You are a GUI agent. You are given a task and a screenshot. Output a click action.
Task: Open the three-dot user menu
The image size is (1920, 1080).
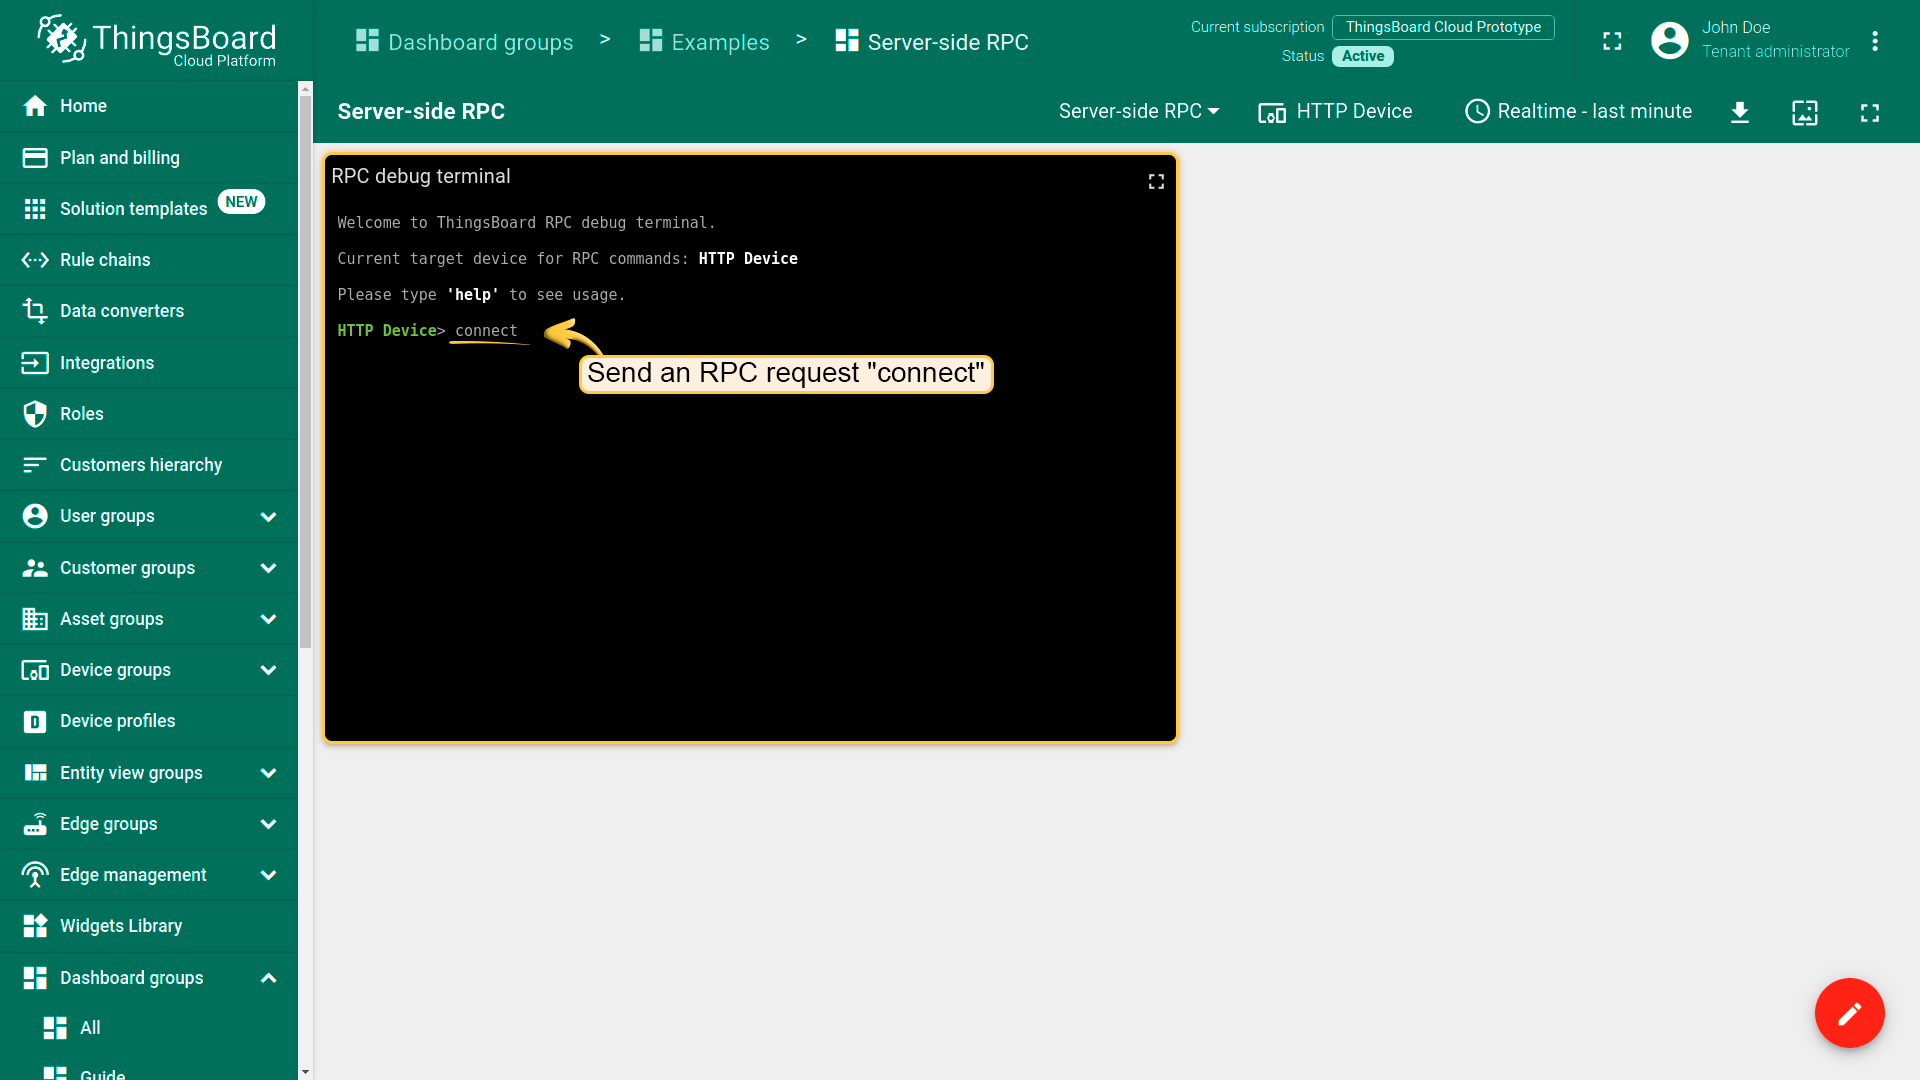[x=1875, y=41]
